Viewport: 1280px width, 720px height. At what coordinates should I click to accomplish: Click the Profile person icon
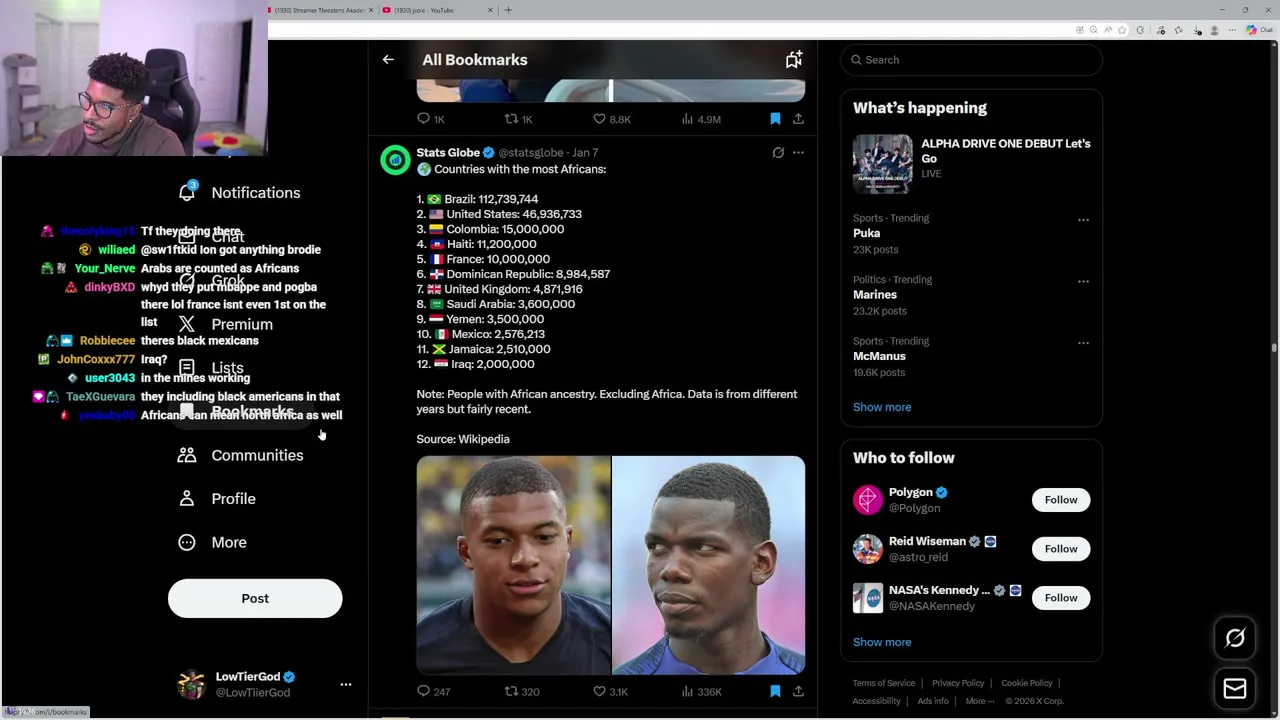pos(187,499)
